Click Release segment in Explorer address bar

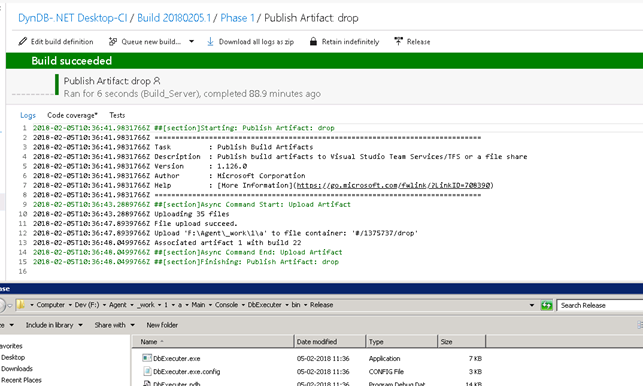322,305
